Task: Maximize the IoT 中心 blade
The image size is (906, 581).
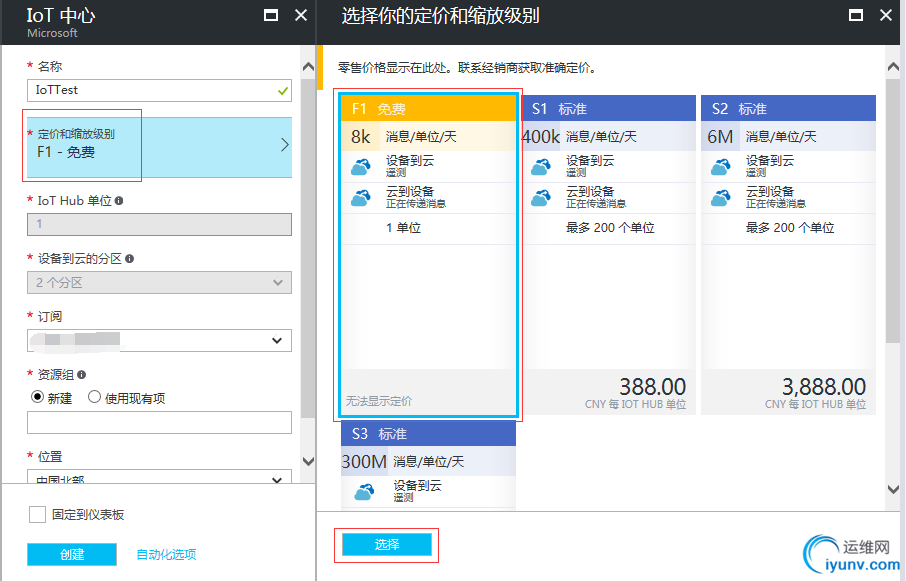Action: point(271,15)
